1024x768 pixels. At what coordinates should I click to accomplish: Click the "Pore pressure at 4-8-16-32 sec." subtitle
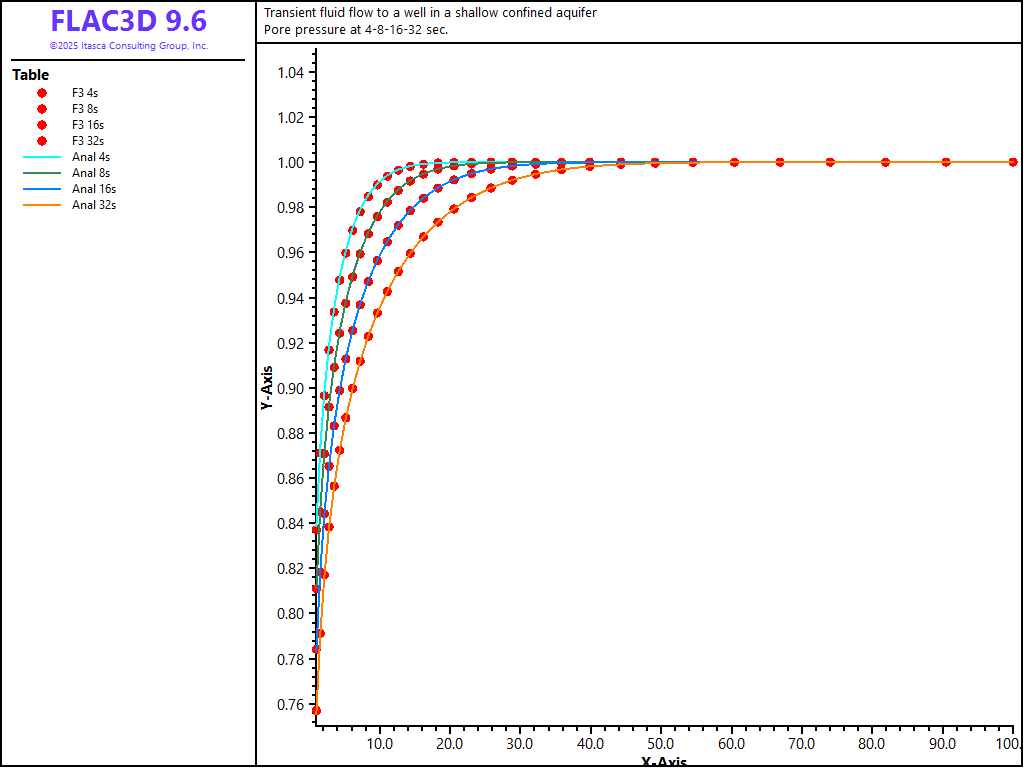pyautogui.click(x=356, y=29)
